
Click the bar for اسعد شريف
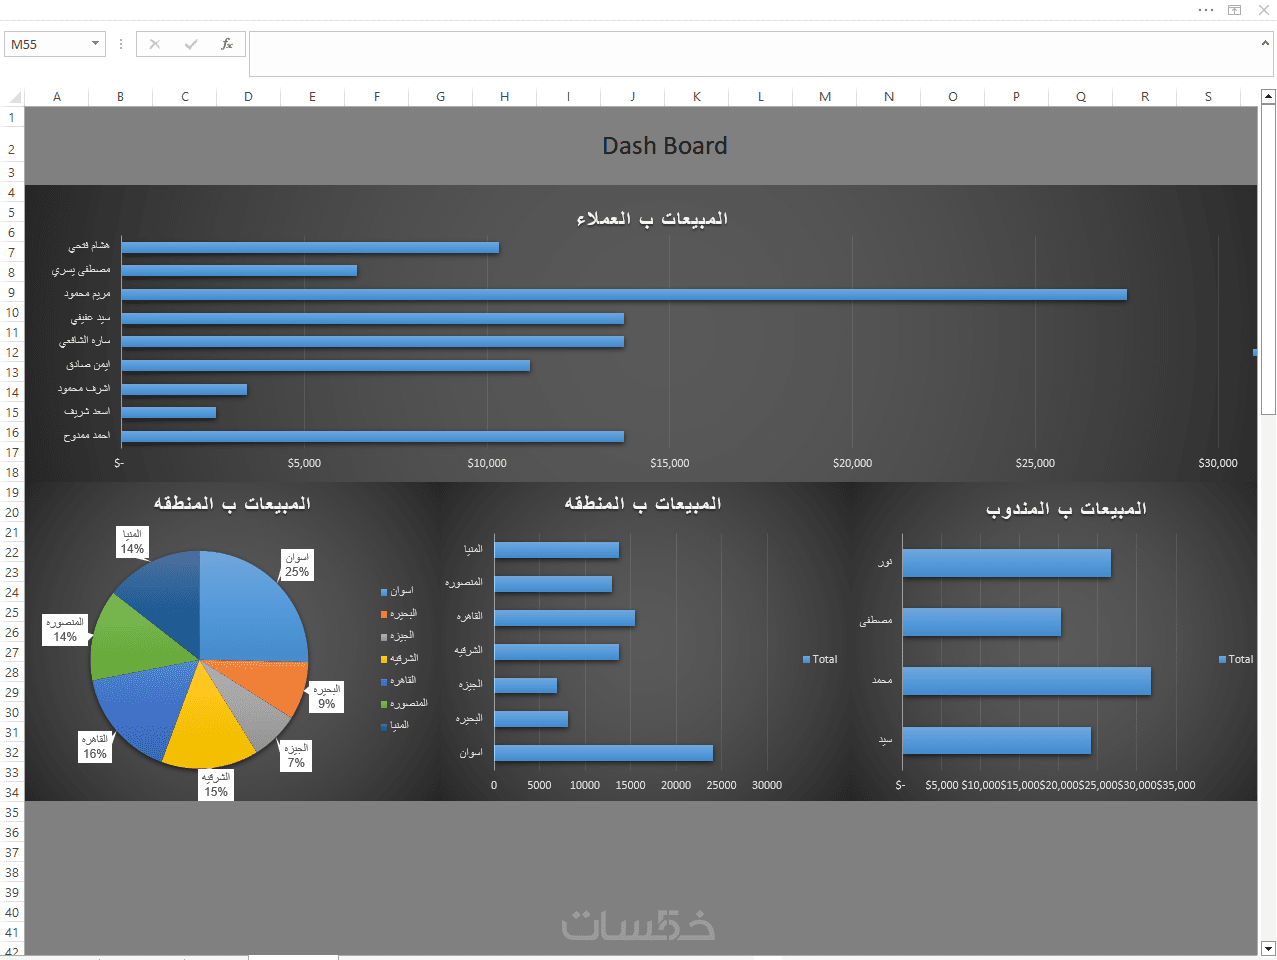[x=169, y=412]
